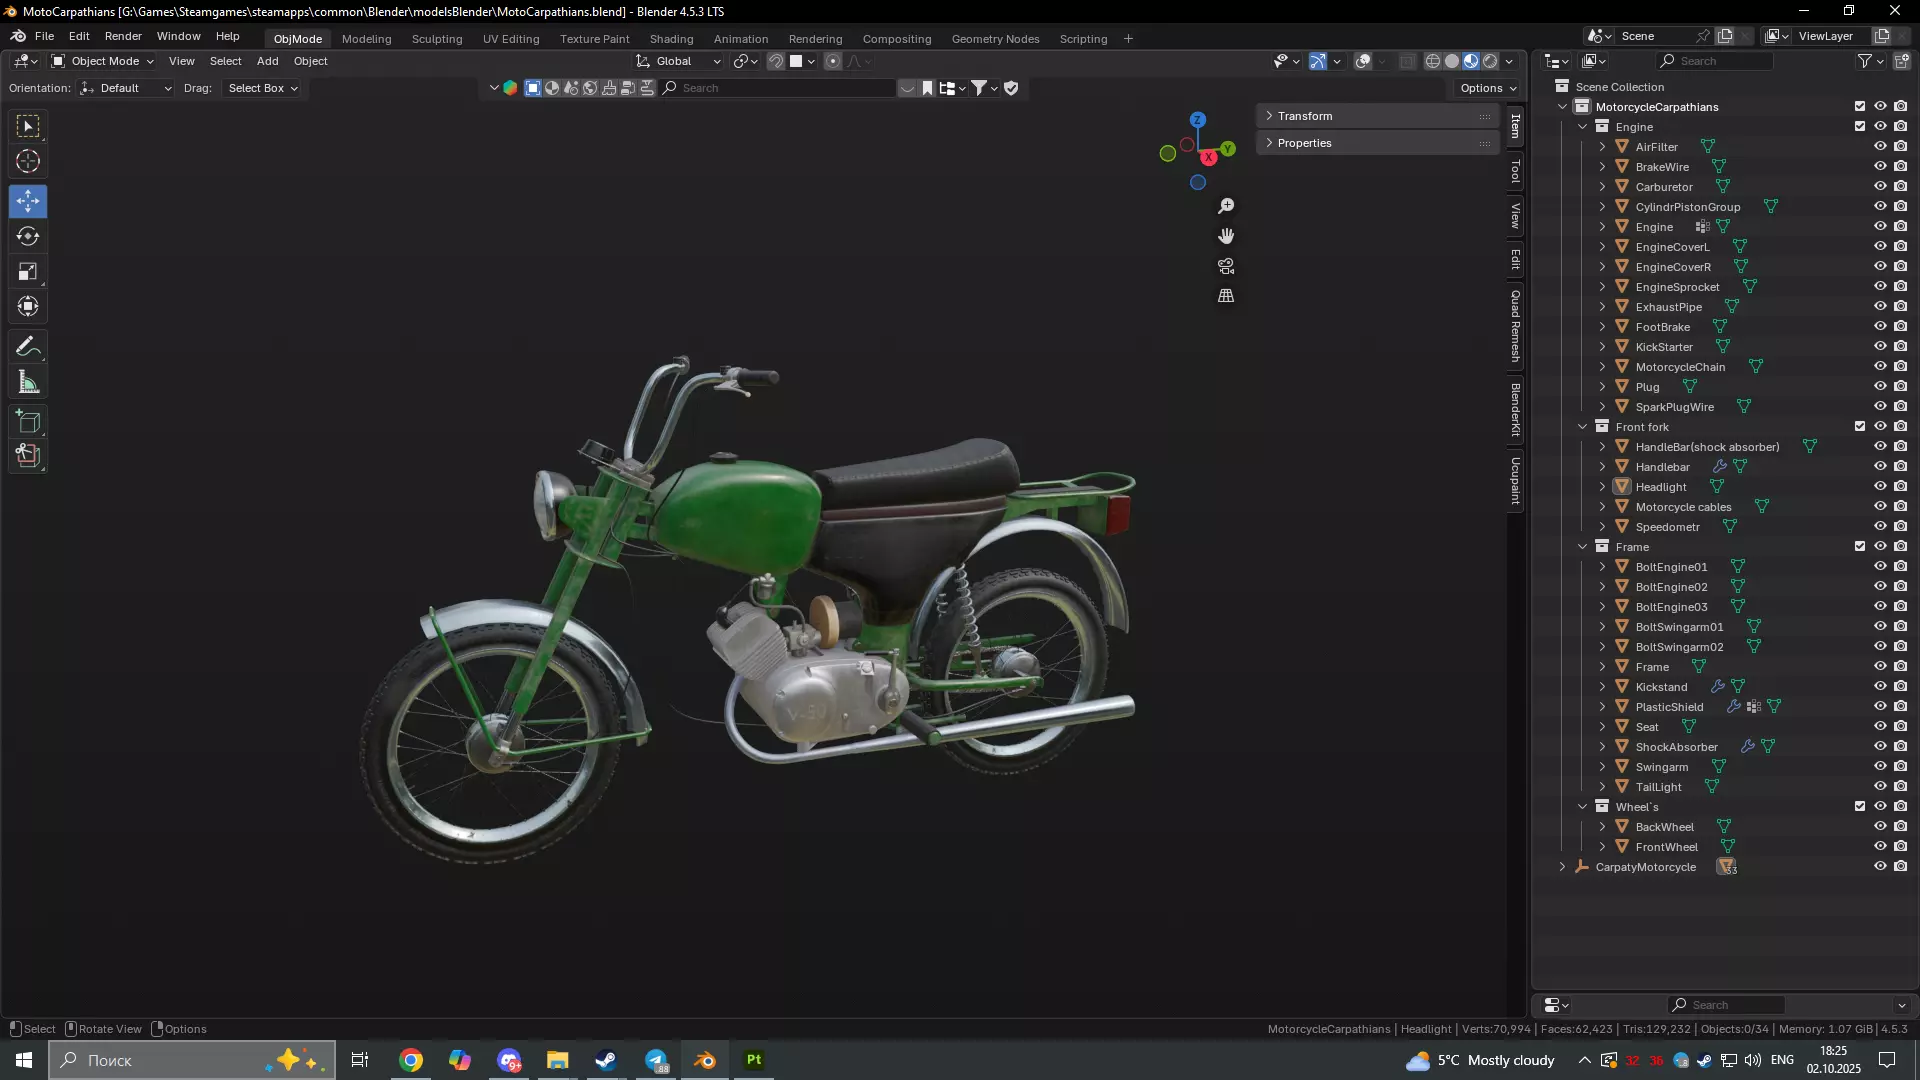Viewport: 1920px width, 1080px height.
Task: Expand the Transform panel
Action: pos(1377,116)
